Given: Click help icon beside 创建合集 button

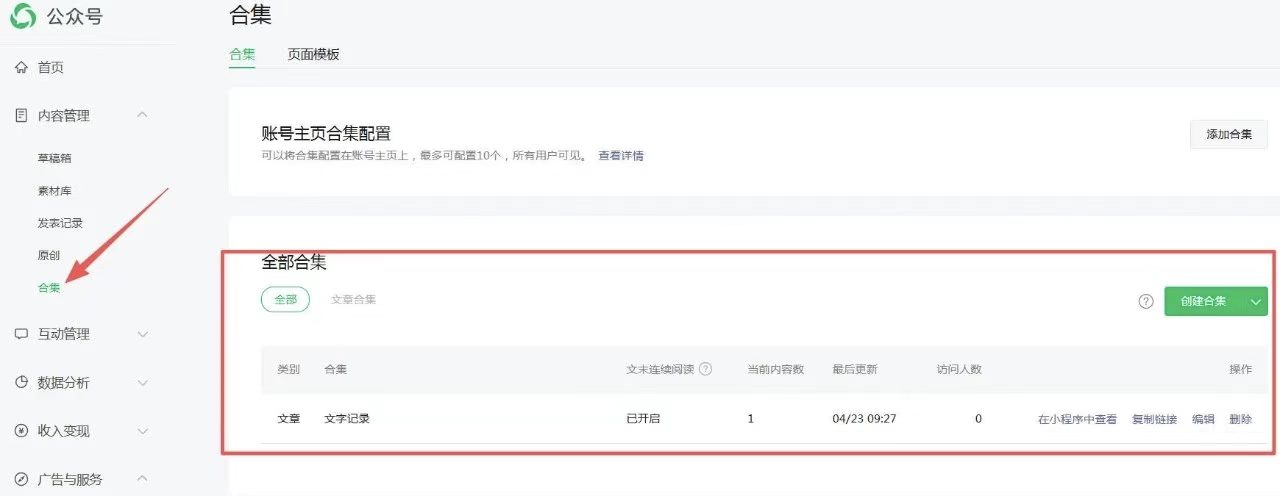Looking at the screenshot, I should coord(1146,301).
